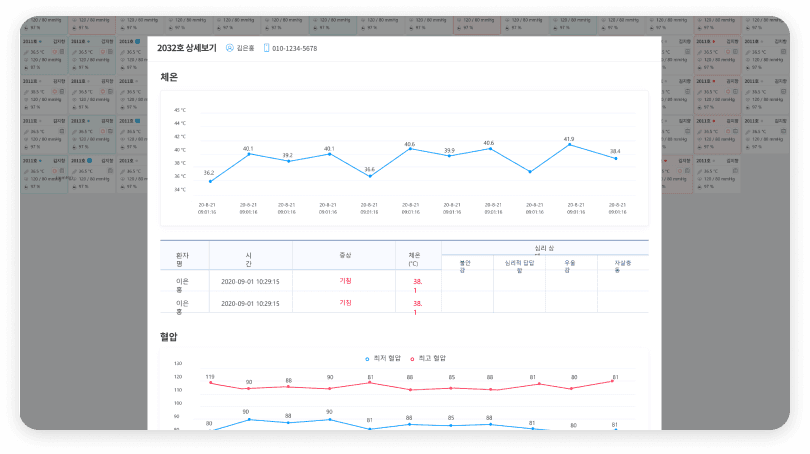This screenshot has height=454, width=810.
Task: Click the 증상 column header
Action: click(345, 255)
